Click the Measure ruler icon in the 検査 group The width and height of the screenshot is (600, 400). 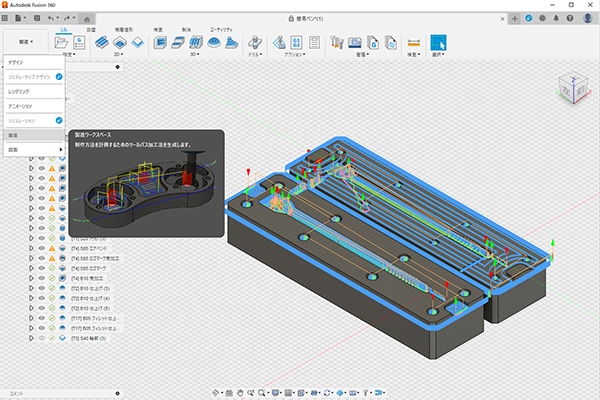tap(414, 43)
